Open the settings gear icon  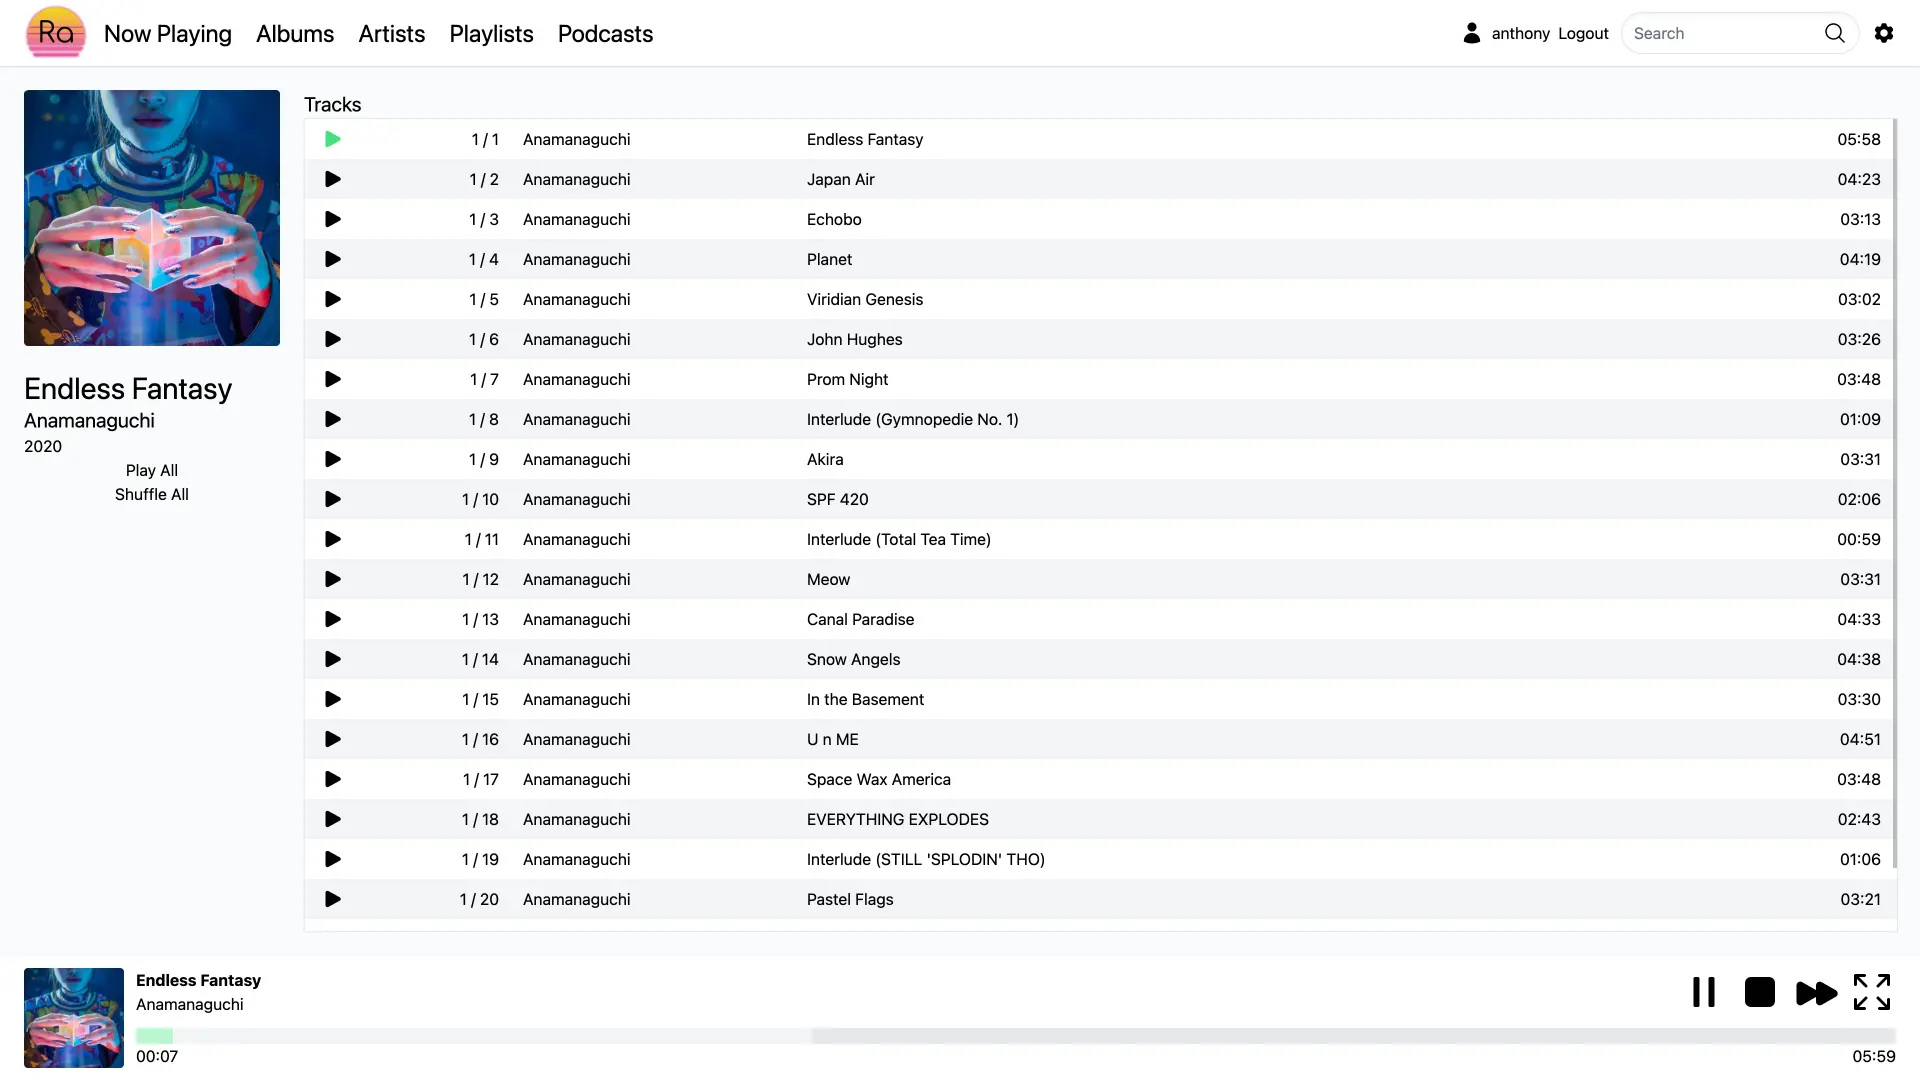[x=1884, y=33]
